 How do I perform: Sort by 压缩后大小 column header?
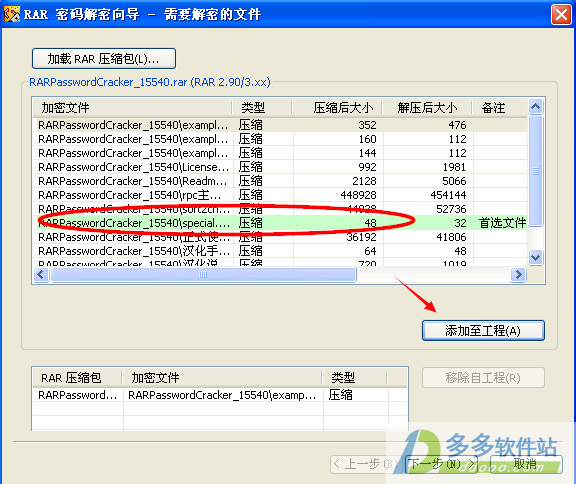tap(337, 108)
